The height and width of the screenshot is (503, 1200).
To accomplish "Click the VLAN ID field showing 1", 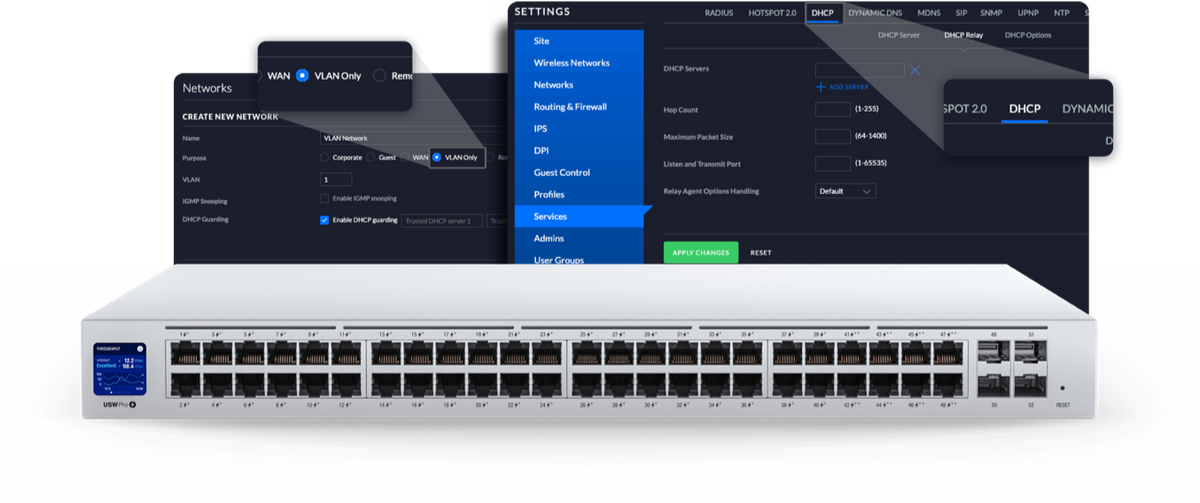I will 336,179.
